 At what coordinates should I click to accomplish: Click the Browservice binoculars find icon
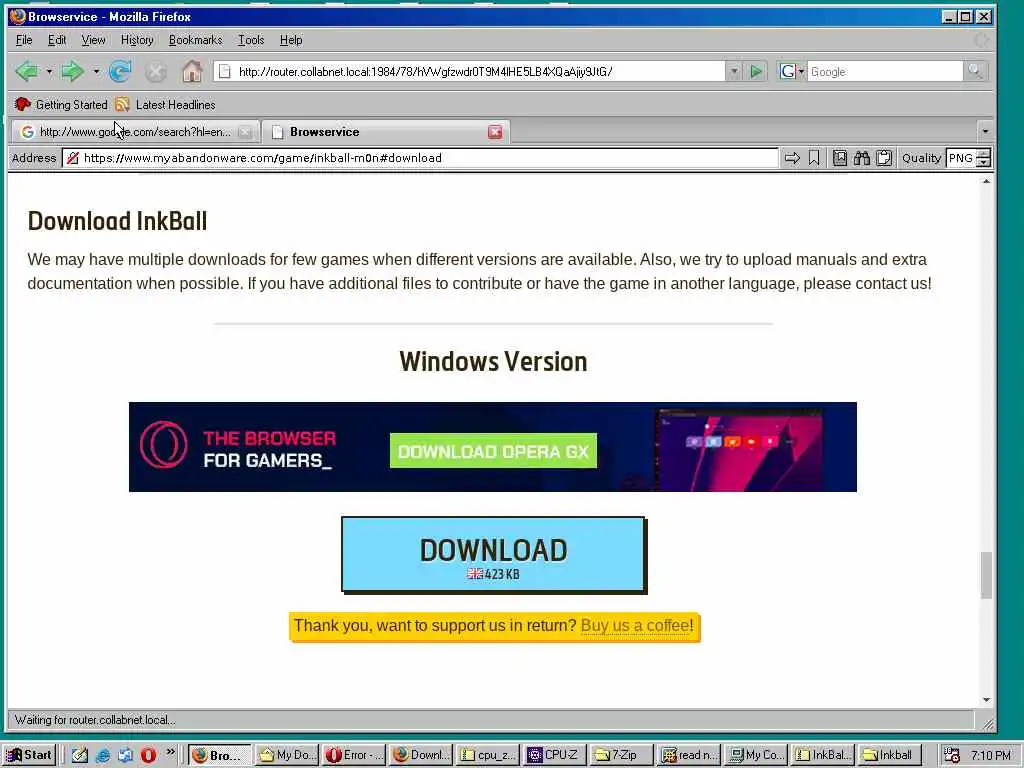(861, 158)
